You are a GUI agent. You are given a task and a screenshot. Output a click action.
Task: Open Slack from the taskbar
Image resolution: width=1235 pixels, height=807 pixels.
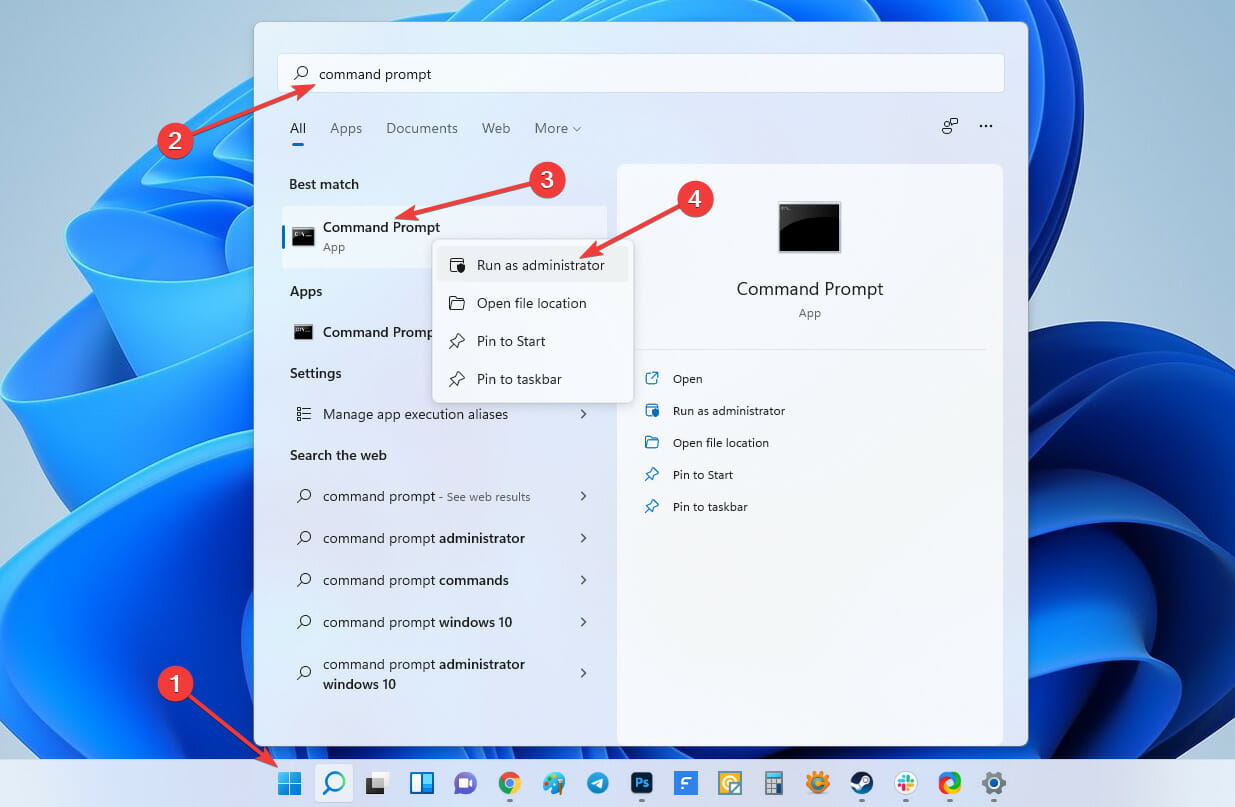905,783
